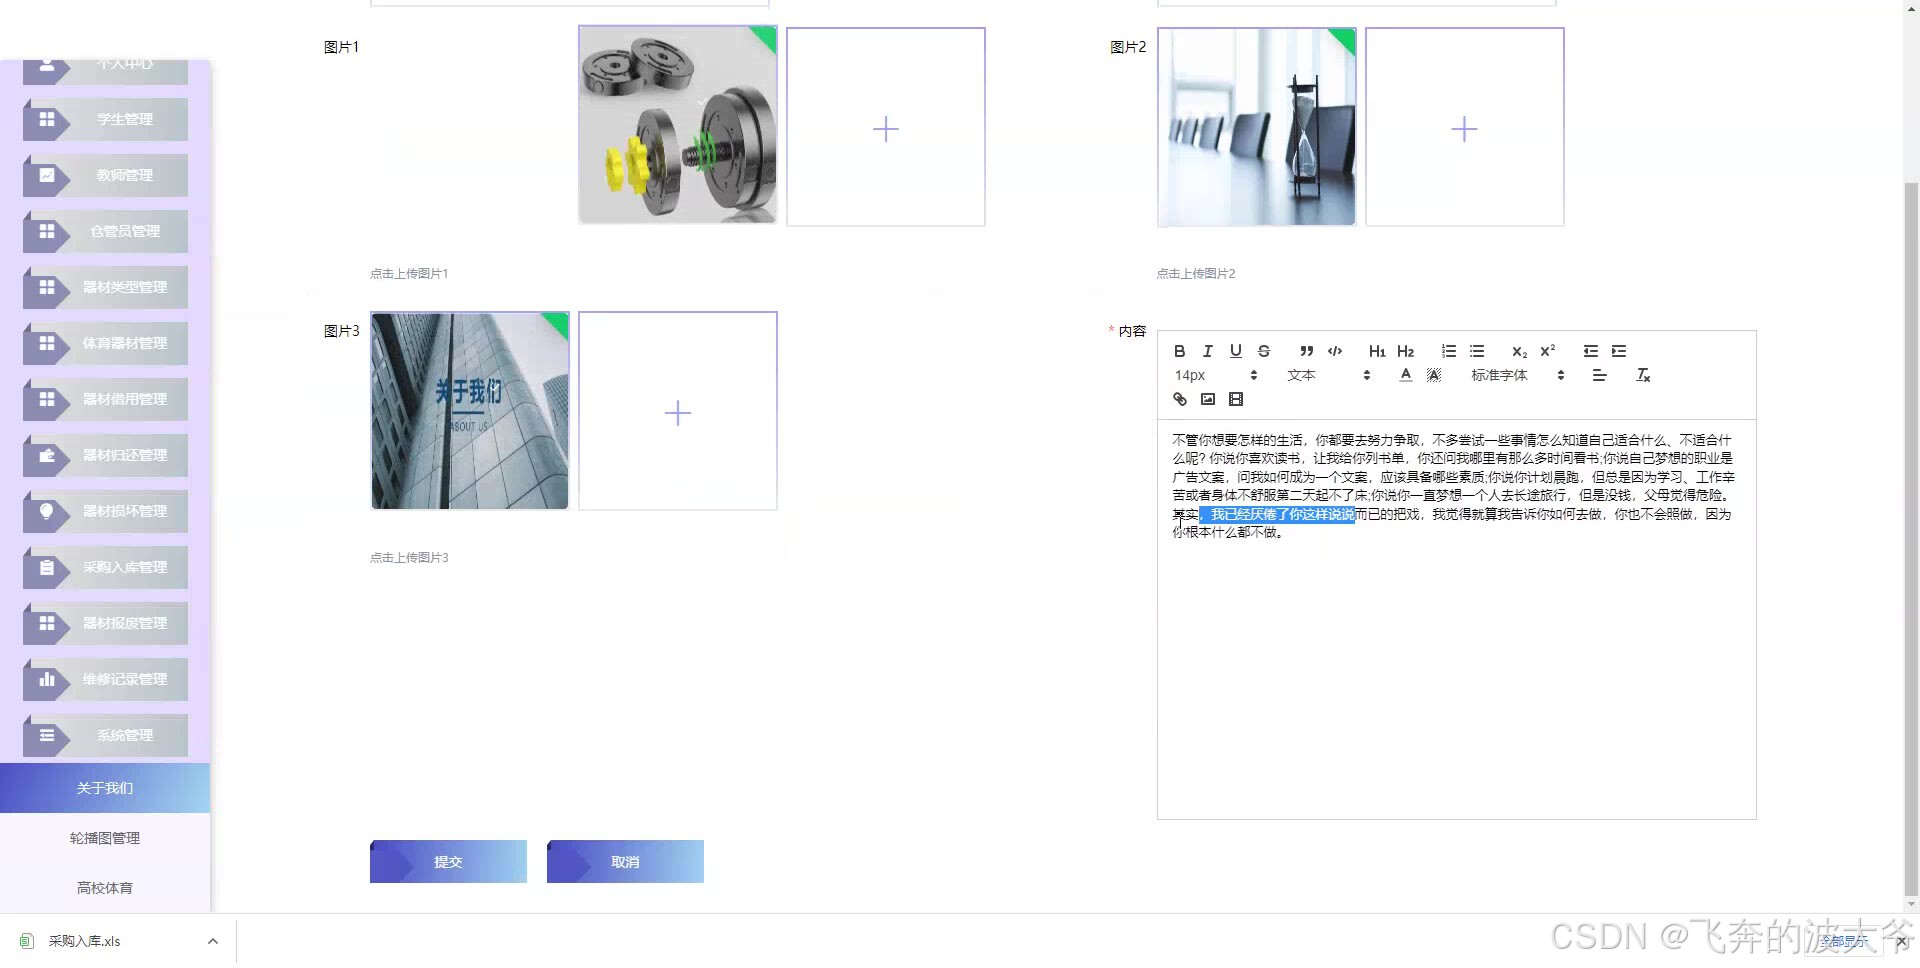The width and height of the screenshot is (1920, 968).
Task: Open the downloaded 采购入库.xls file
Action: (84, 941)
